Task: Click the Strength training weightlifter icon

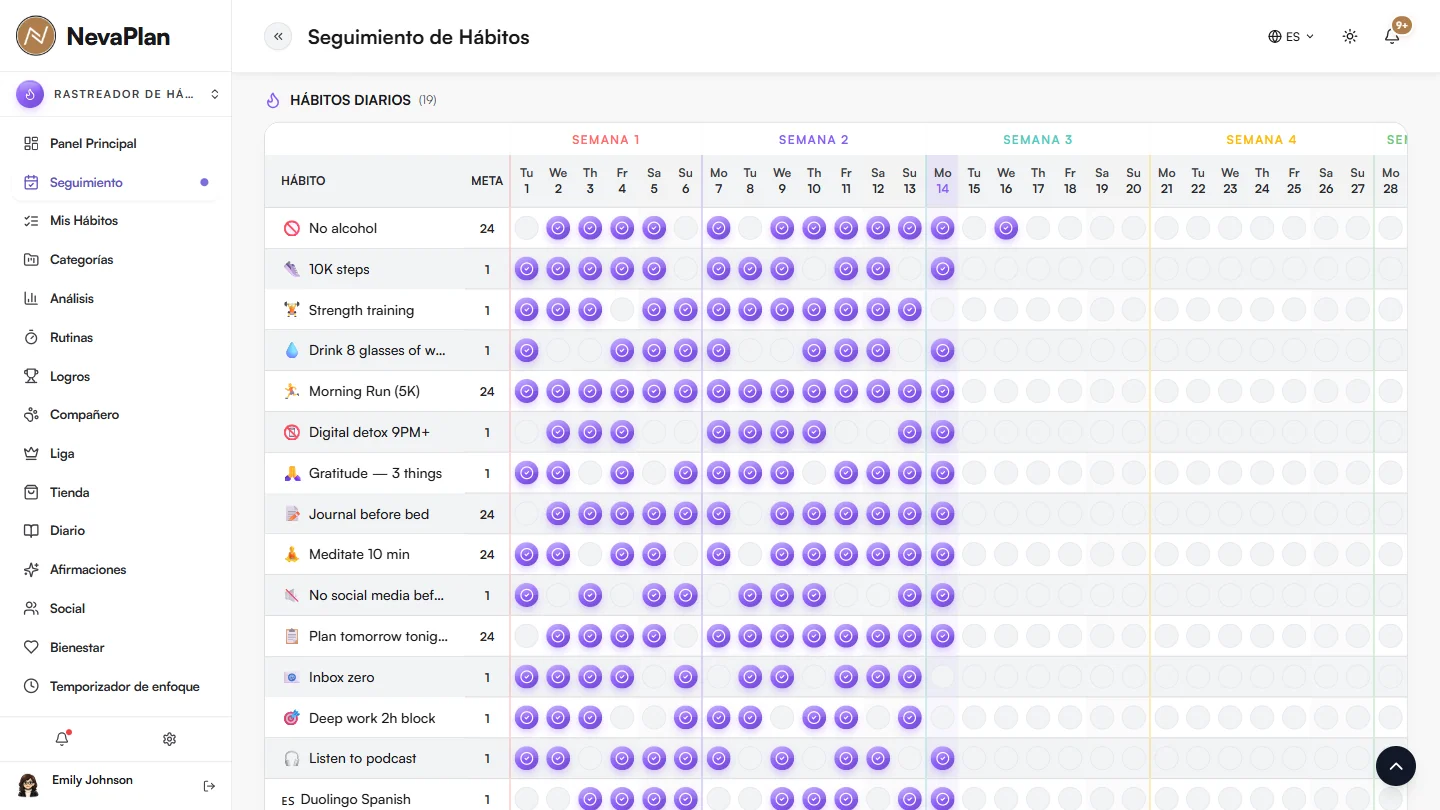Action: click(292, 310)
